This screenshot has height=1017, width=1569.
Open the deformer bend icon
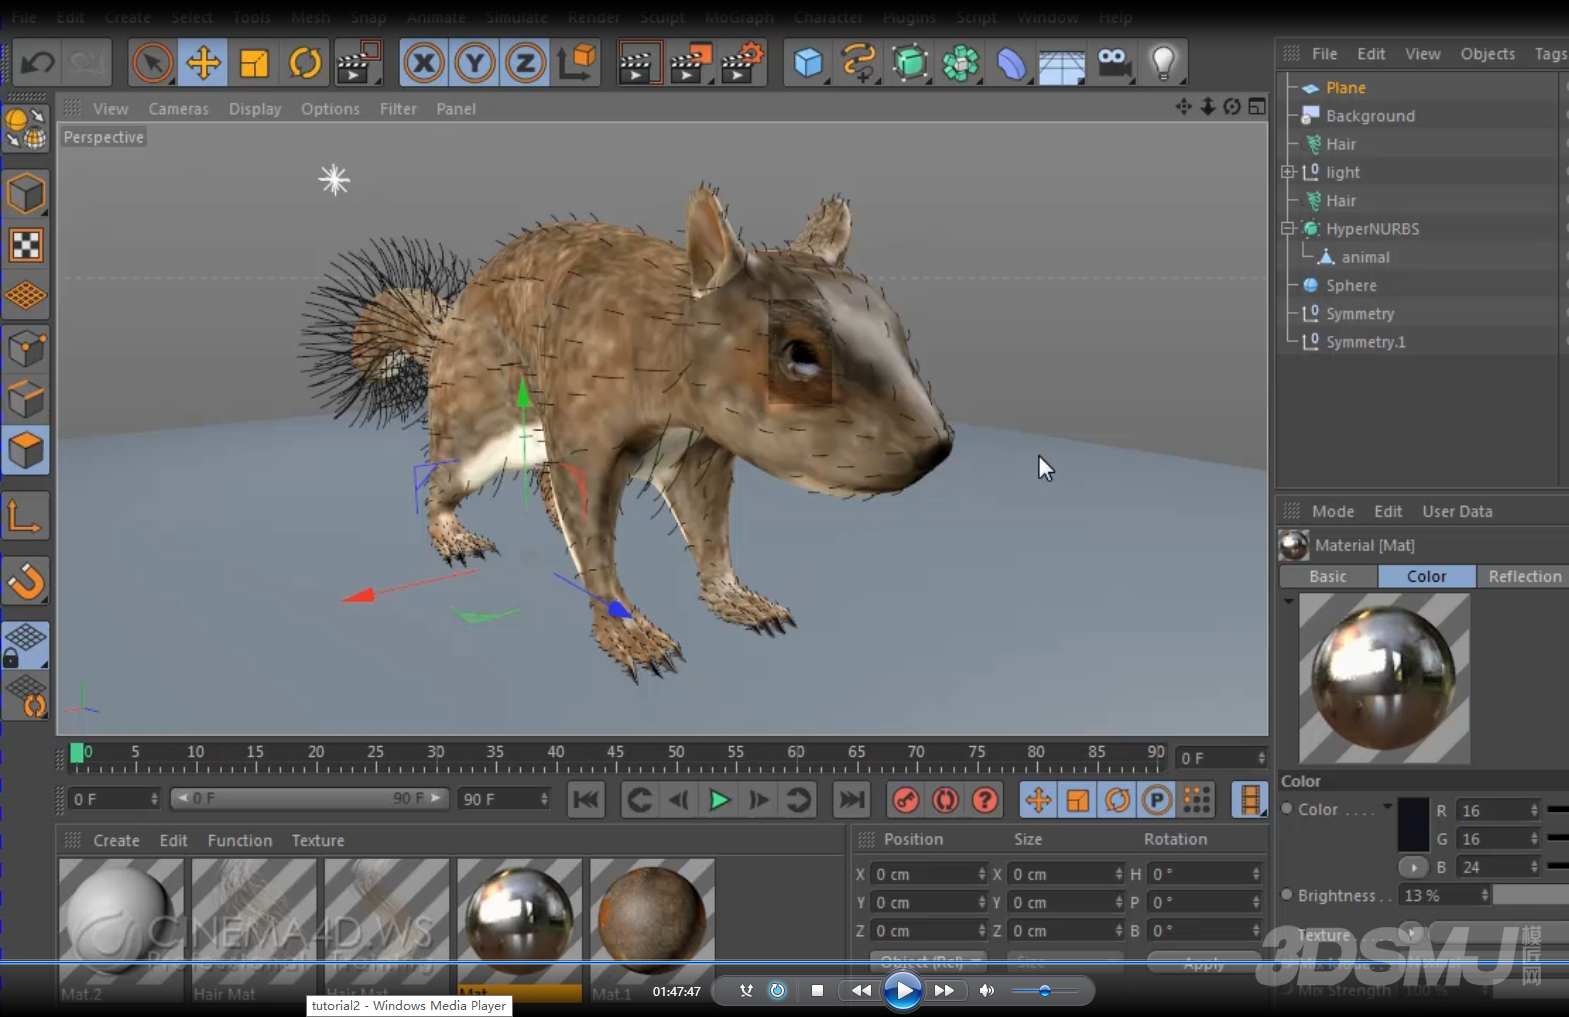pos(1012,63)
